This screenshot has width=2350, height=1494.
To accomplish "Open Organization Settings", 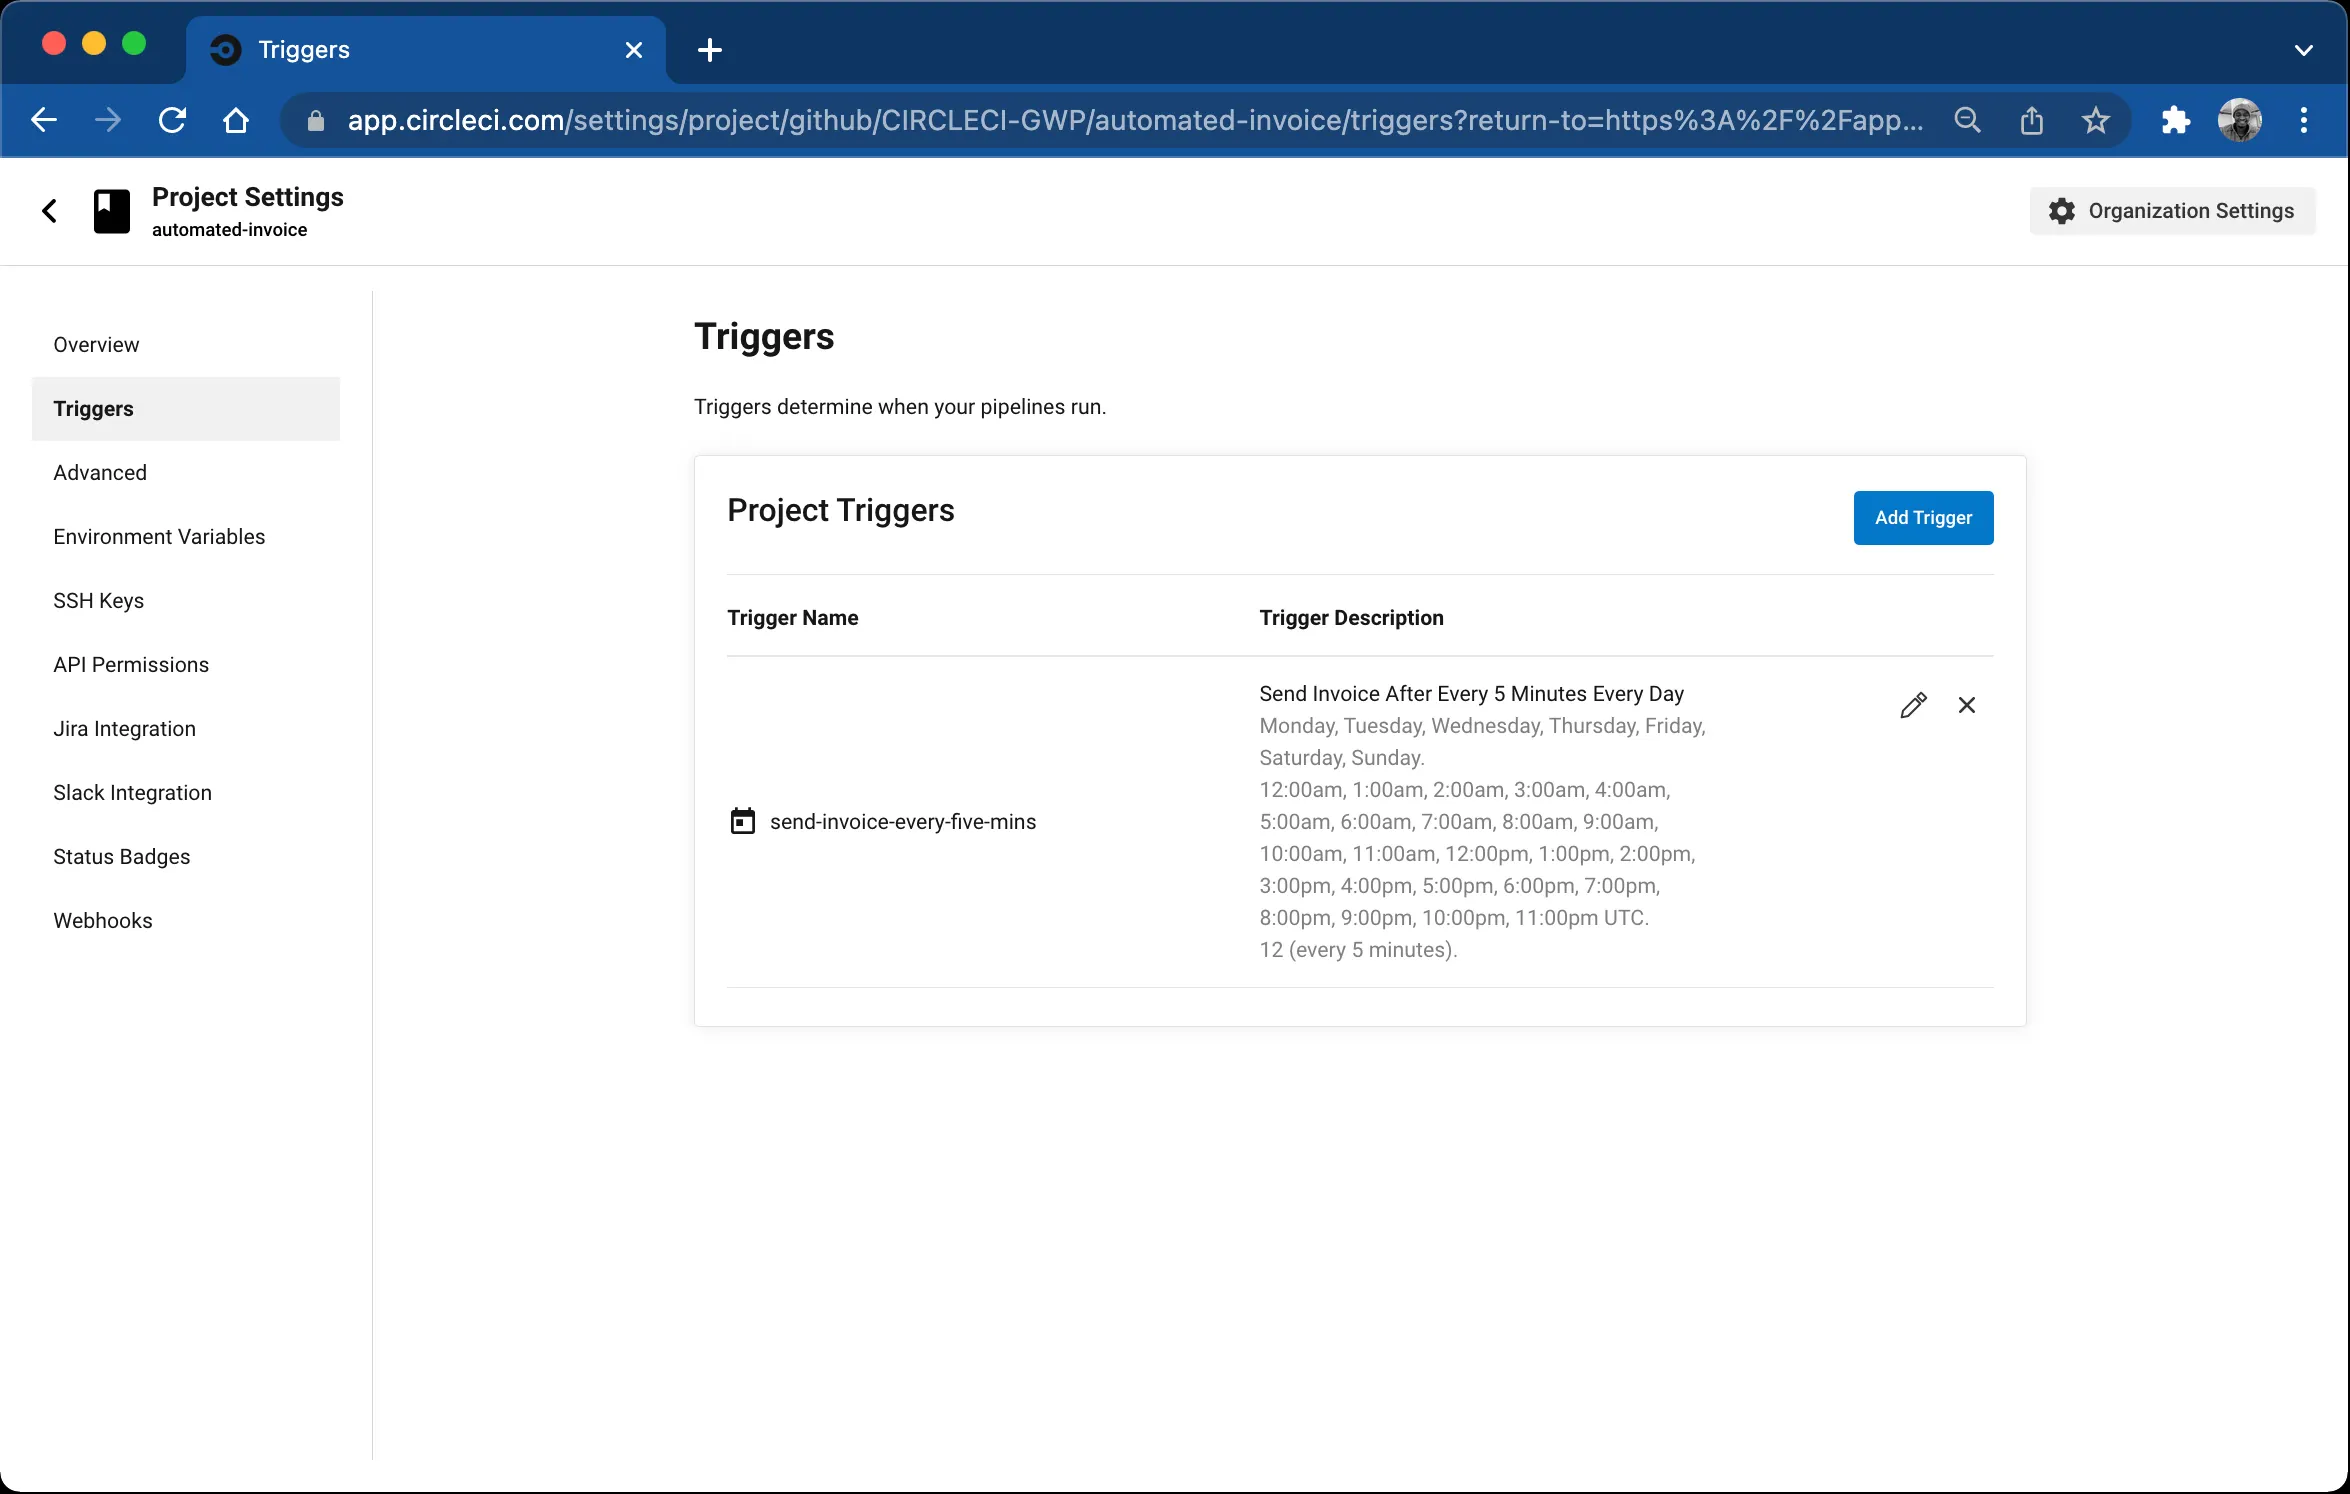I will pos(2172,210).
